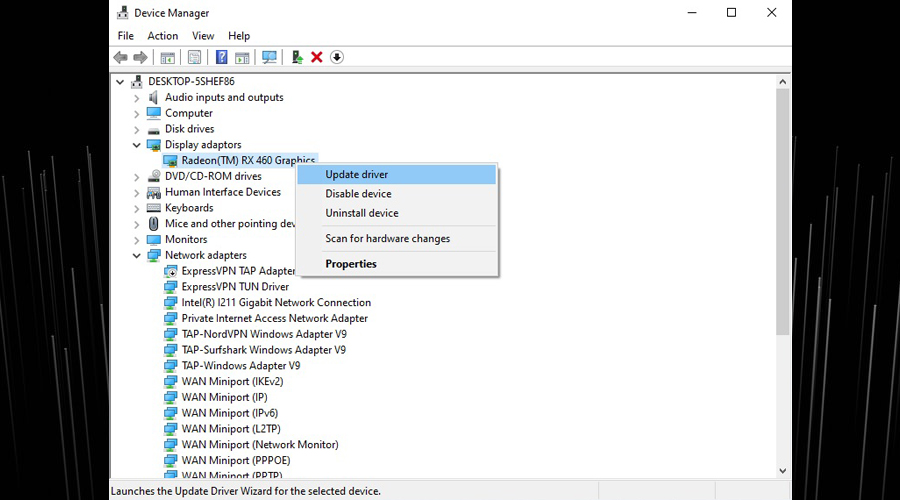Image resolution: width=900 pixels, height=500 pixels.
Task: Click the DVD/CD-ROM drives disc icon
Action: coord(153,176)
